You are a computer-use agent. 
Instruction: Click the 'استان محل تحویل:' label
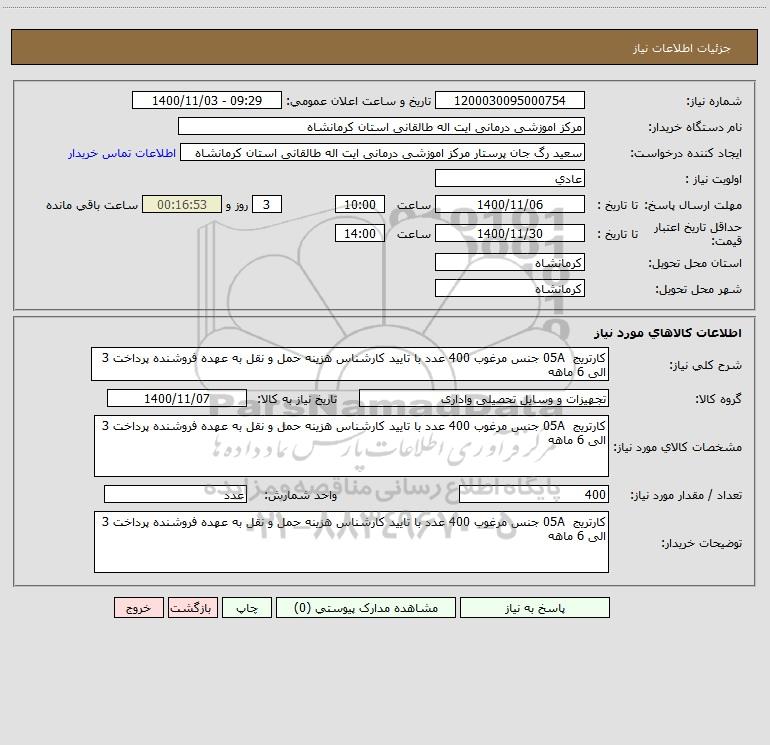[695, 263]
